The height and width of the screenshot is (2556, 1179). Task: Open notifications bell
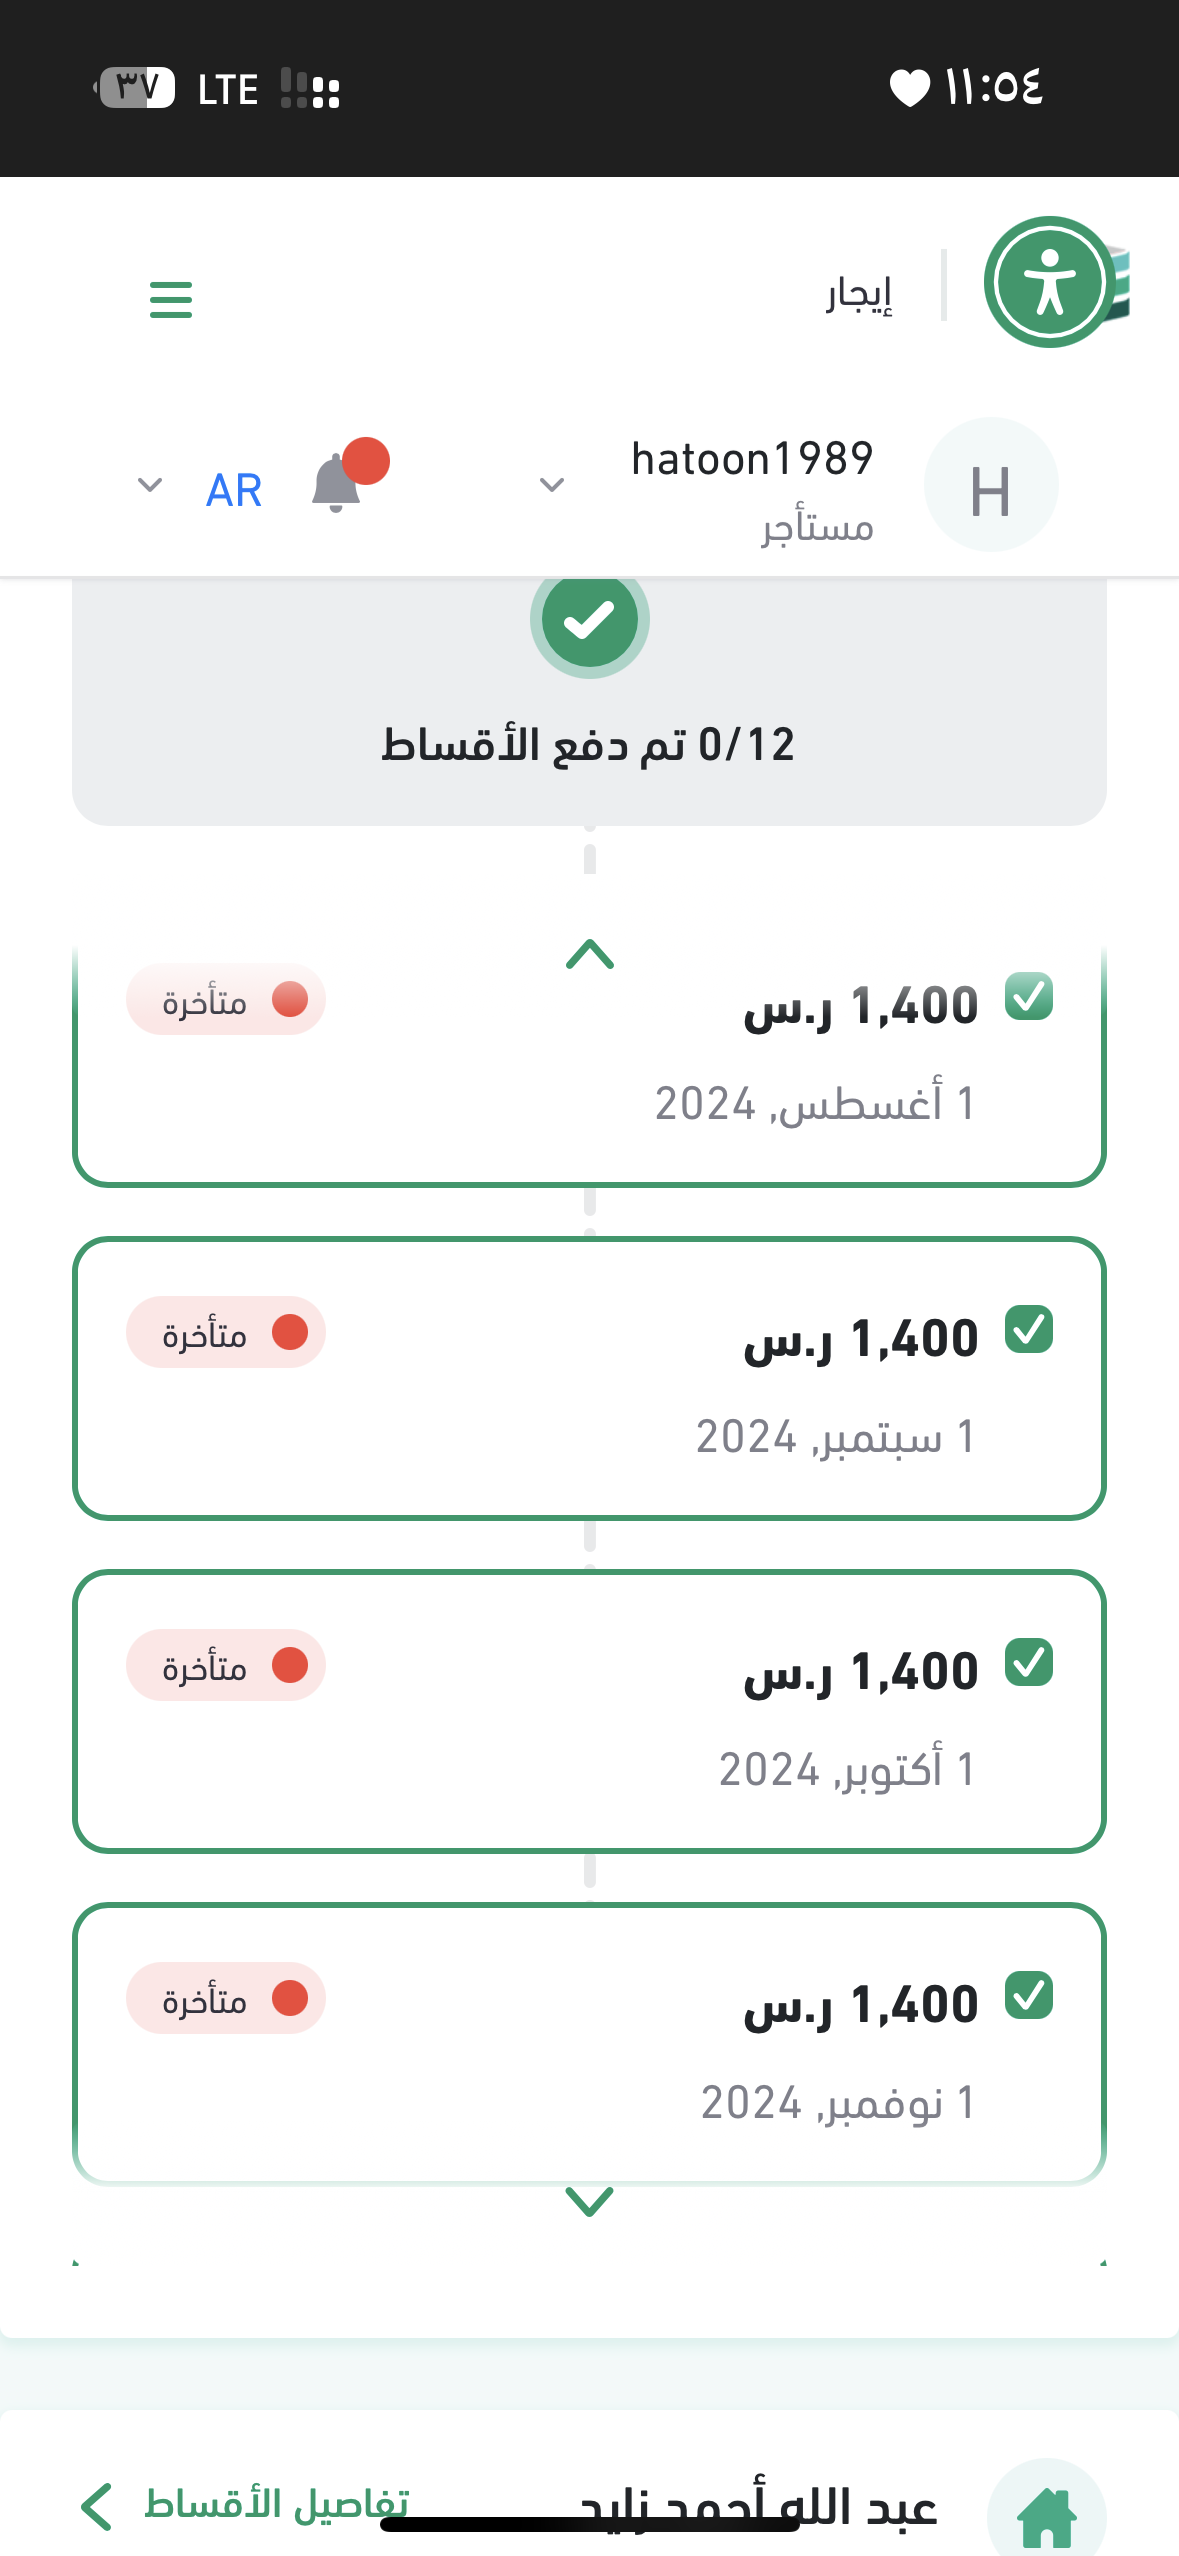[337, 484]
